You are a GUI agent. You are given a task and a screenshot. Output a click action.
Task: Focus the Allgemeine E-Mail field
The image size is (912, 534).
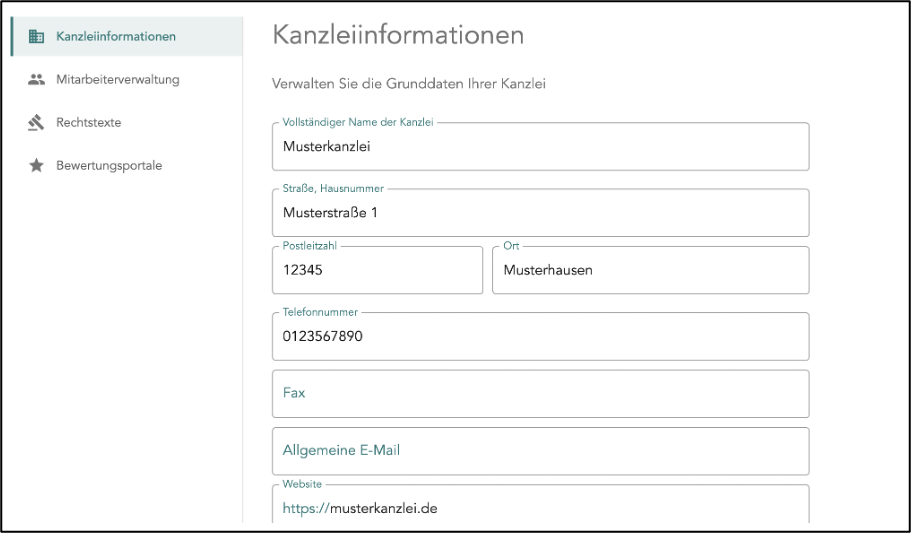[x=540, y=451]
